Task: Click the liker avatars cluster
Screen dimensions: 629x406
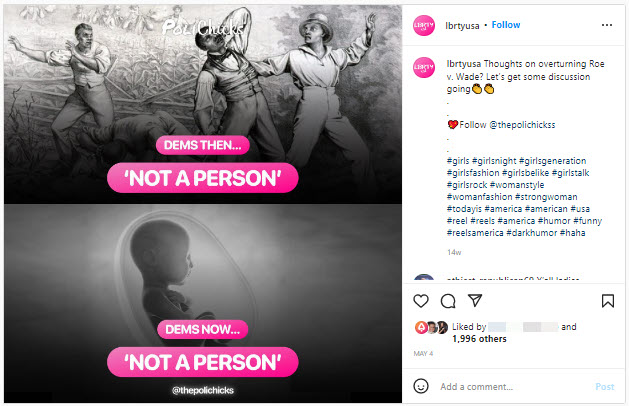Action: 431,327
